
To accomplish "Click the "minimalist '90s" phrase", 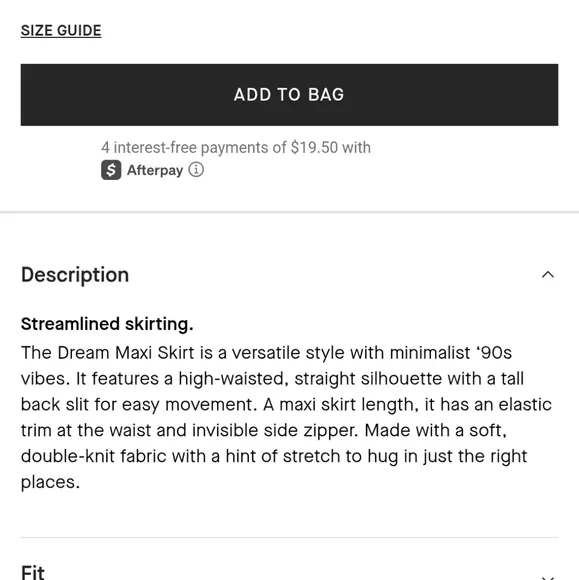I will click(451, 353).
